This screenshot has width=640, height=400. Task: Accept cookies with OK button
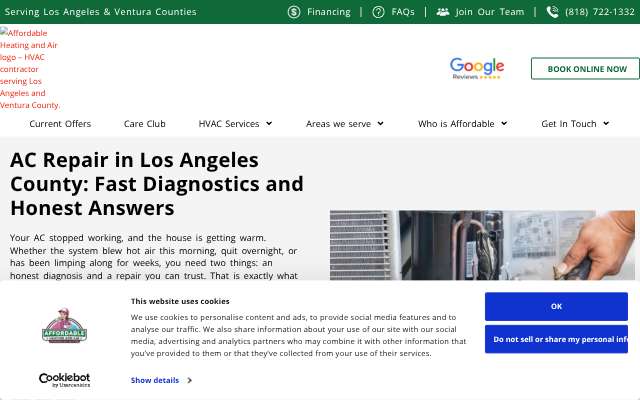pos(556,307)
